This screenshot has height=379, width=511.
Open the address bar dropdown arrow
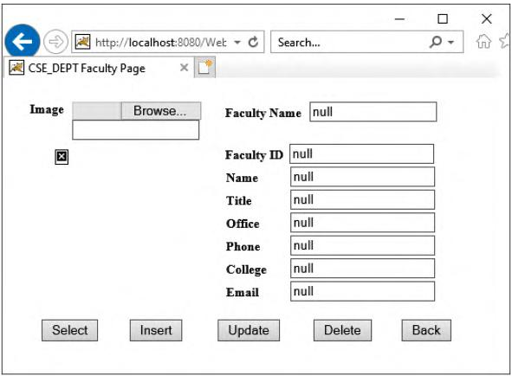(237, 42)
